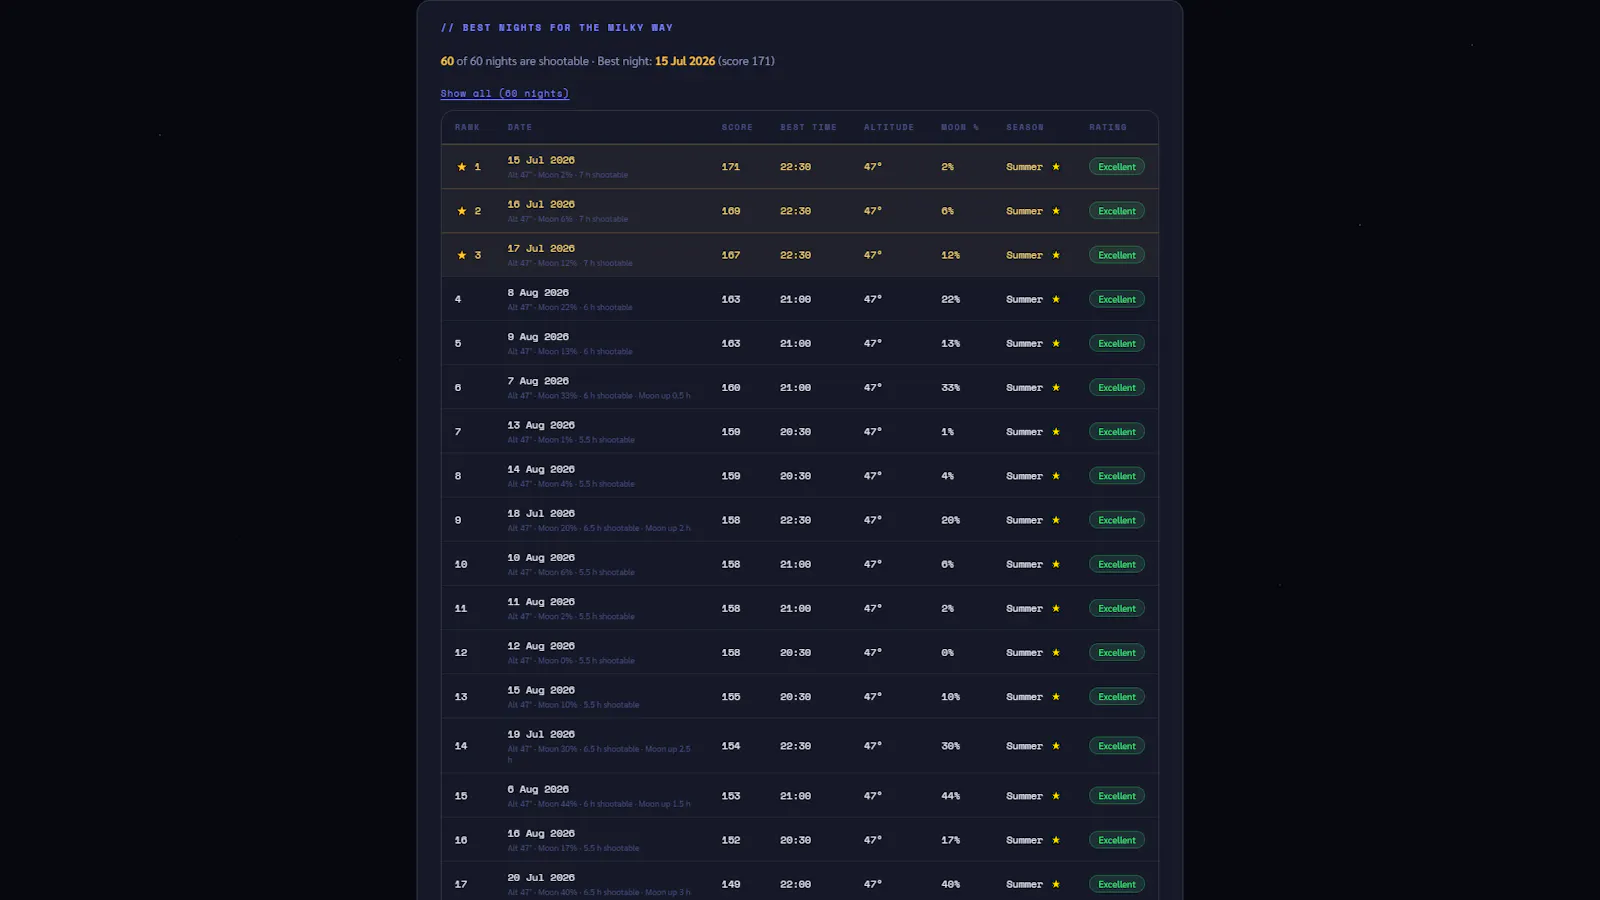Click the Moon % column header
Image resolution: width=1600 pixels, height=900 pixels.
[960, 127]
